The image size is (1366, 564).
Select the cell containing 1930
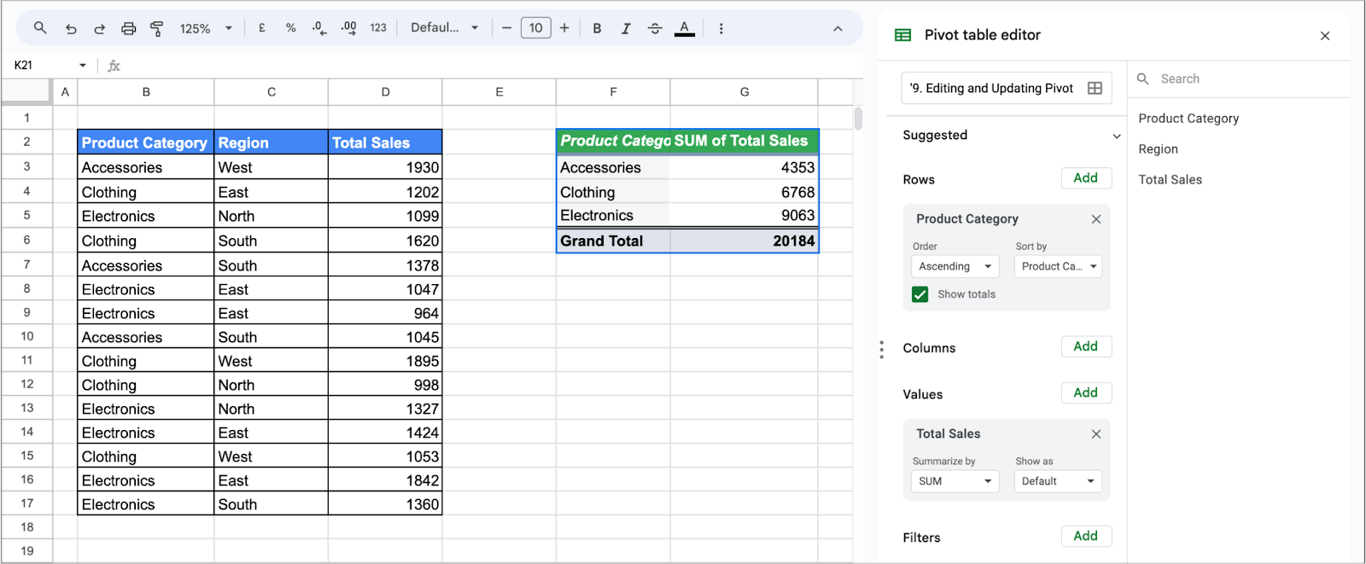pyautogui.click(x=385, y=167)
